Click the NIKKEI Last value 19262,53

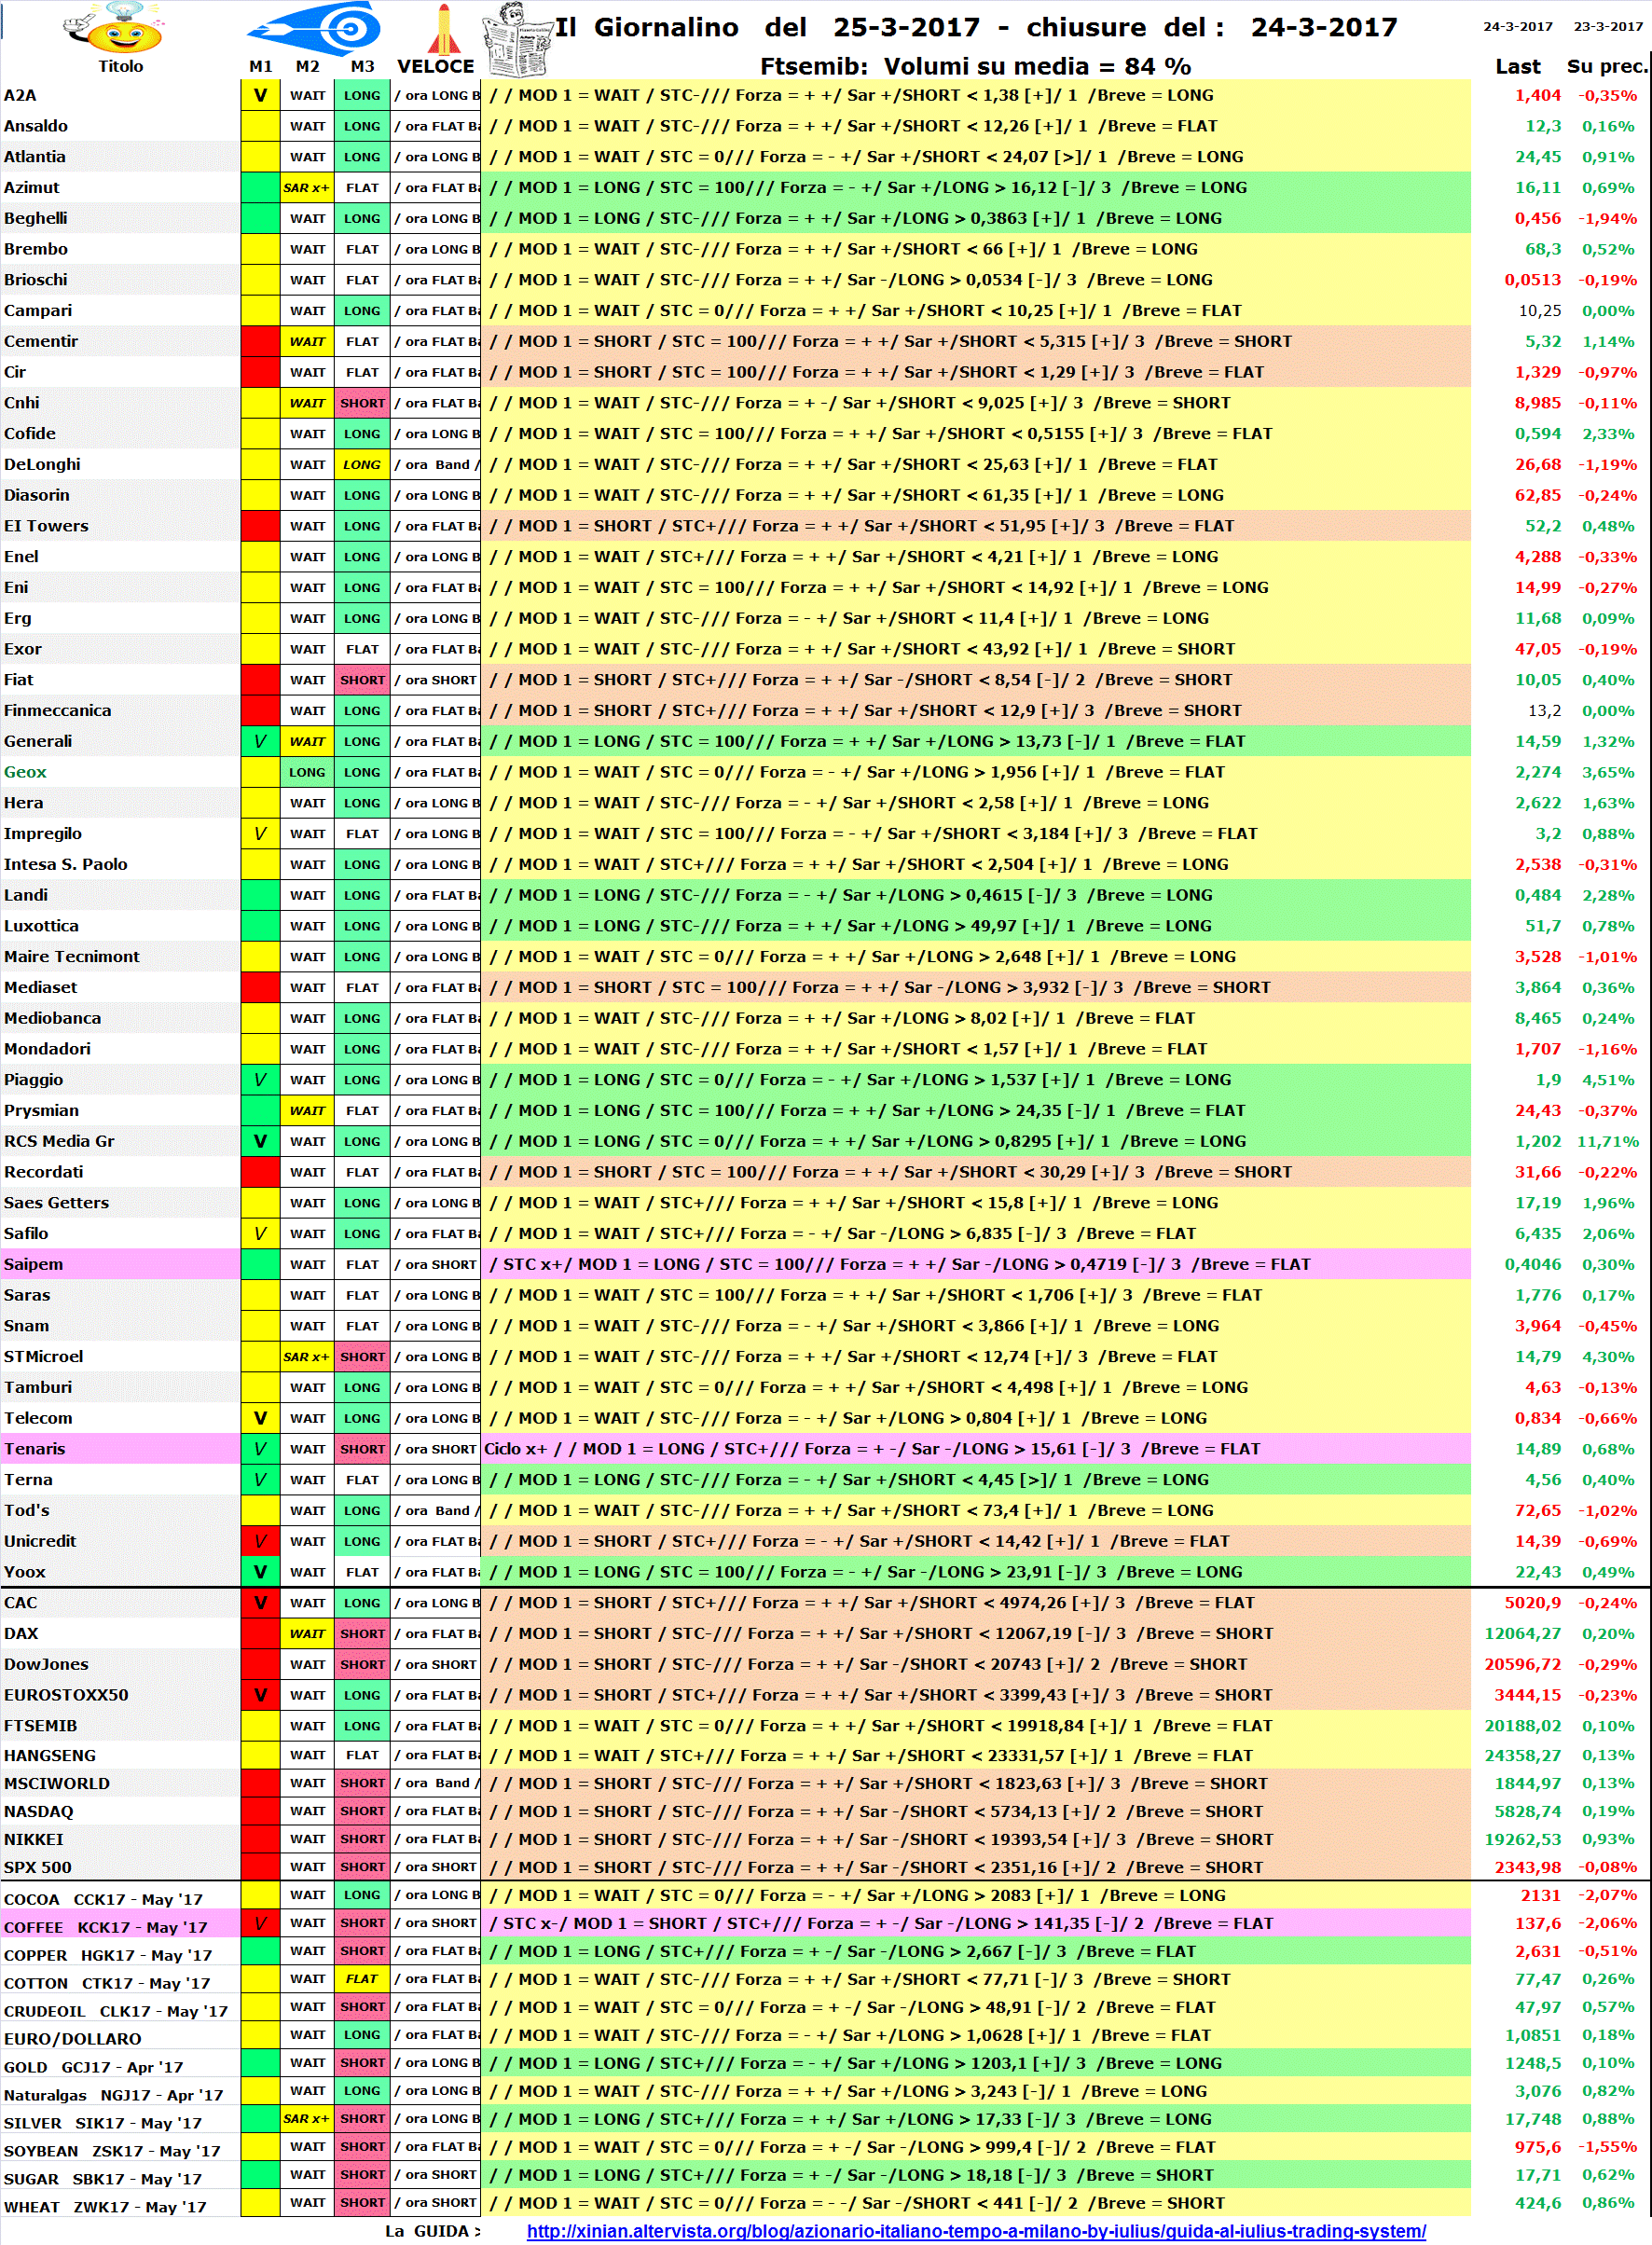[x=1522, y=1839]
